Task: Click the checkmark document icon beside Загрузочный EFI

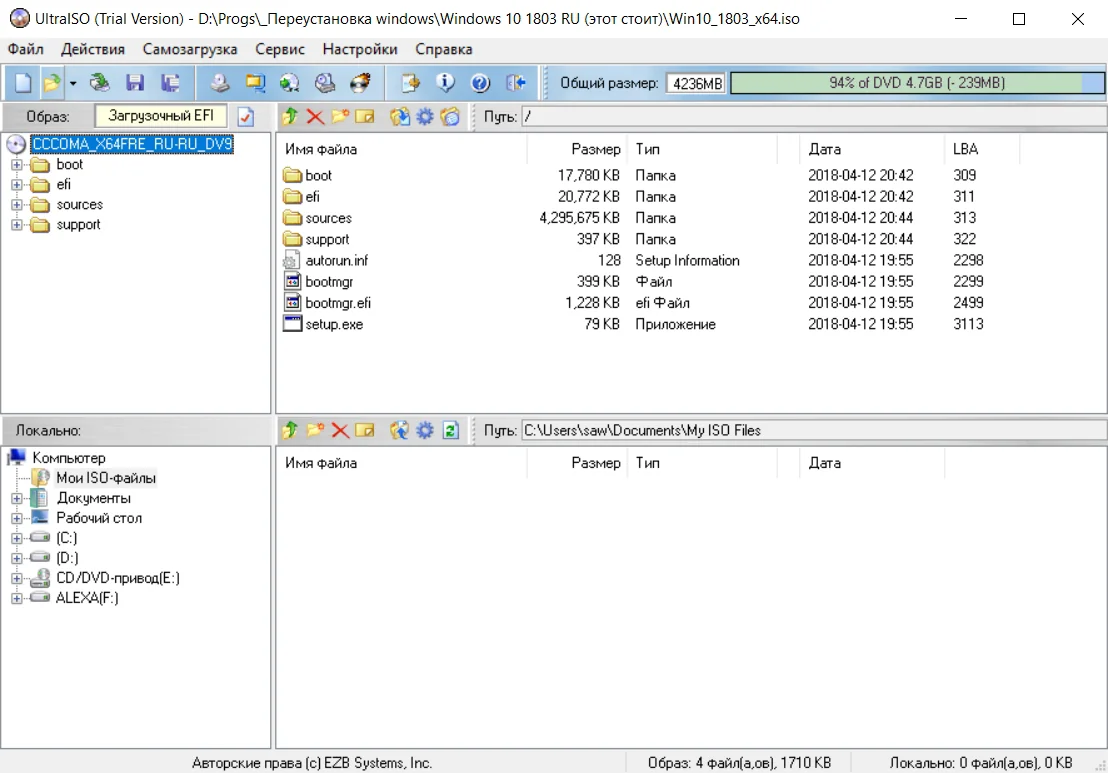Action: click(x=246, y=117)
